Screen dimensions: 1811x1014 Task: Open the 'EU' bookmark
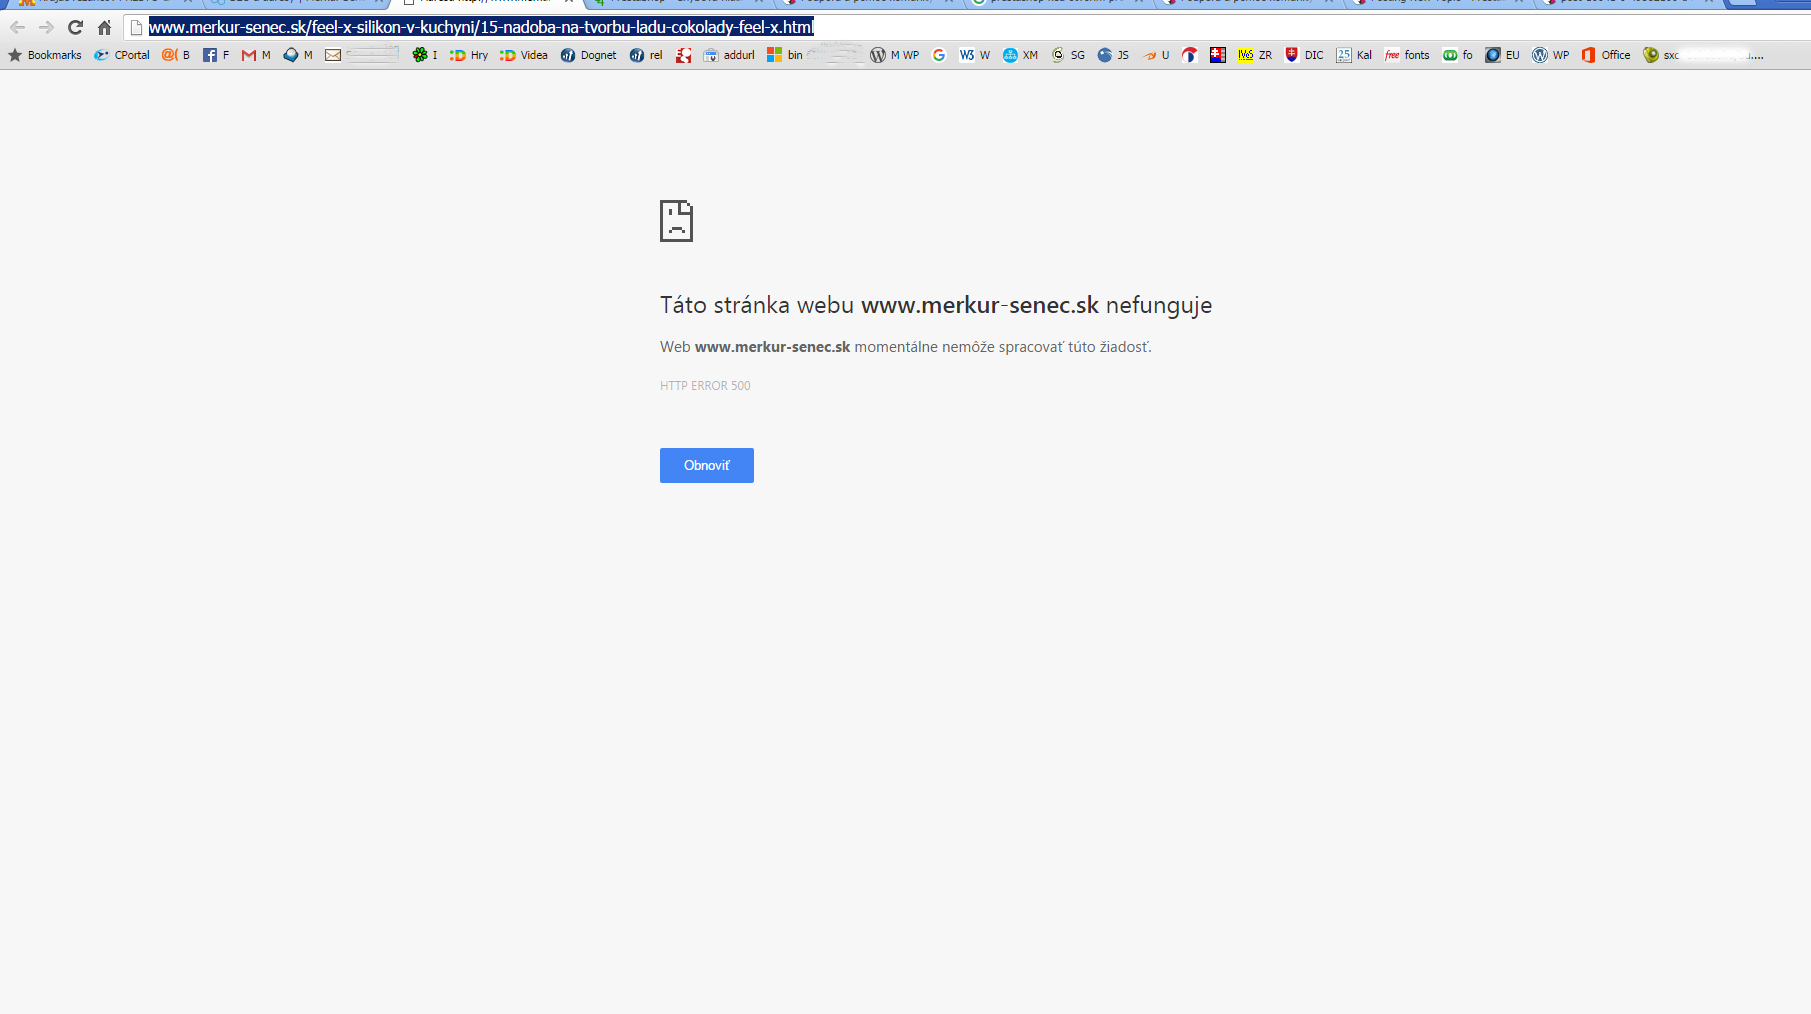point(1502,55)
